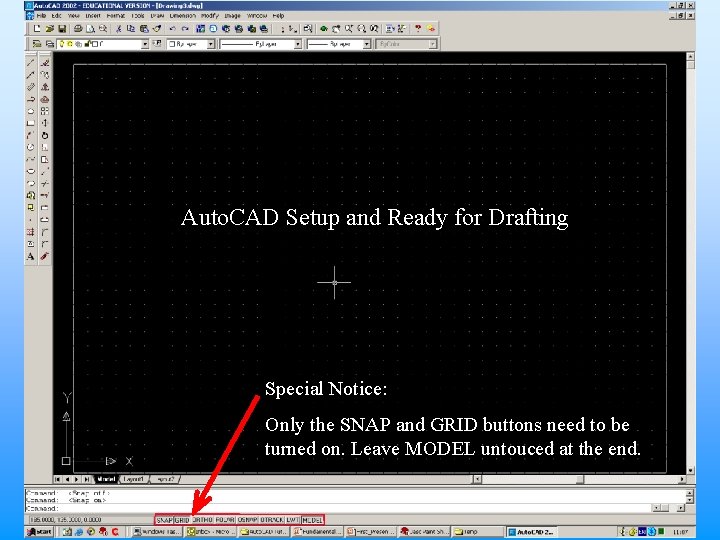Select the Move modify tool
This screenshot has width=720, height=540.
point(45,123)
